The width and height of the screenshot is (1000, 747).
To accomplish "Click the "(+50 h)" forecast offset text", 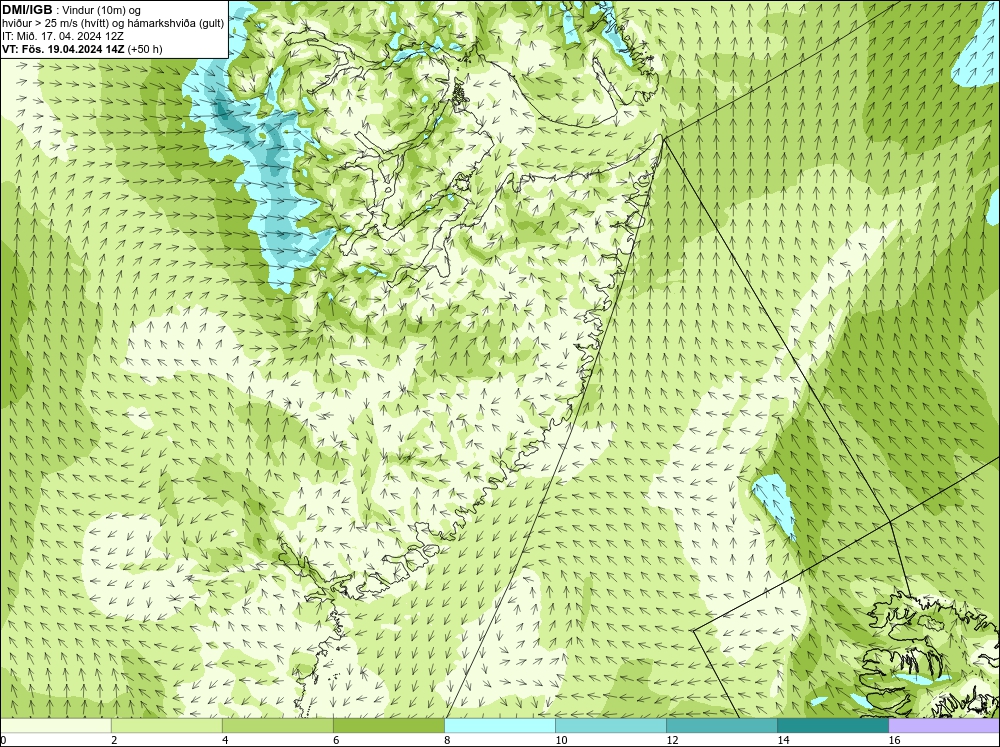I will coord(145,49).
